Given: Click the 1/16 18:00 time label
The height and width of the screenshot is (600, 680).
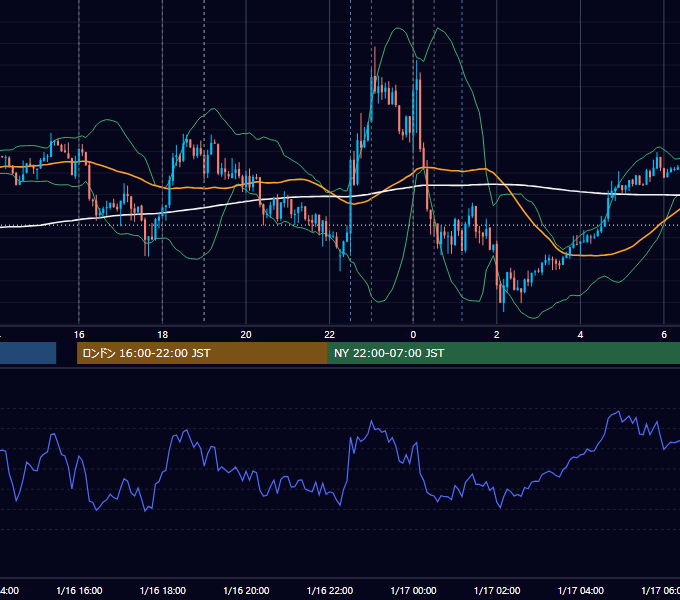Looking at the screenshot, I should [163, 590].
